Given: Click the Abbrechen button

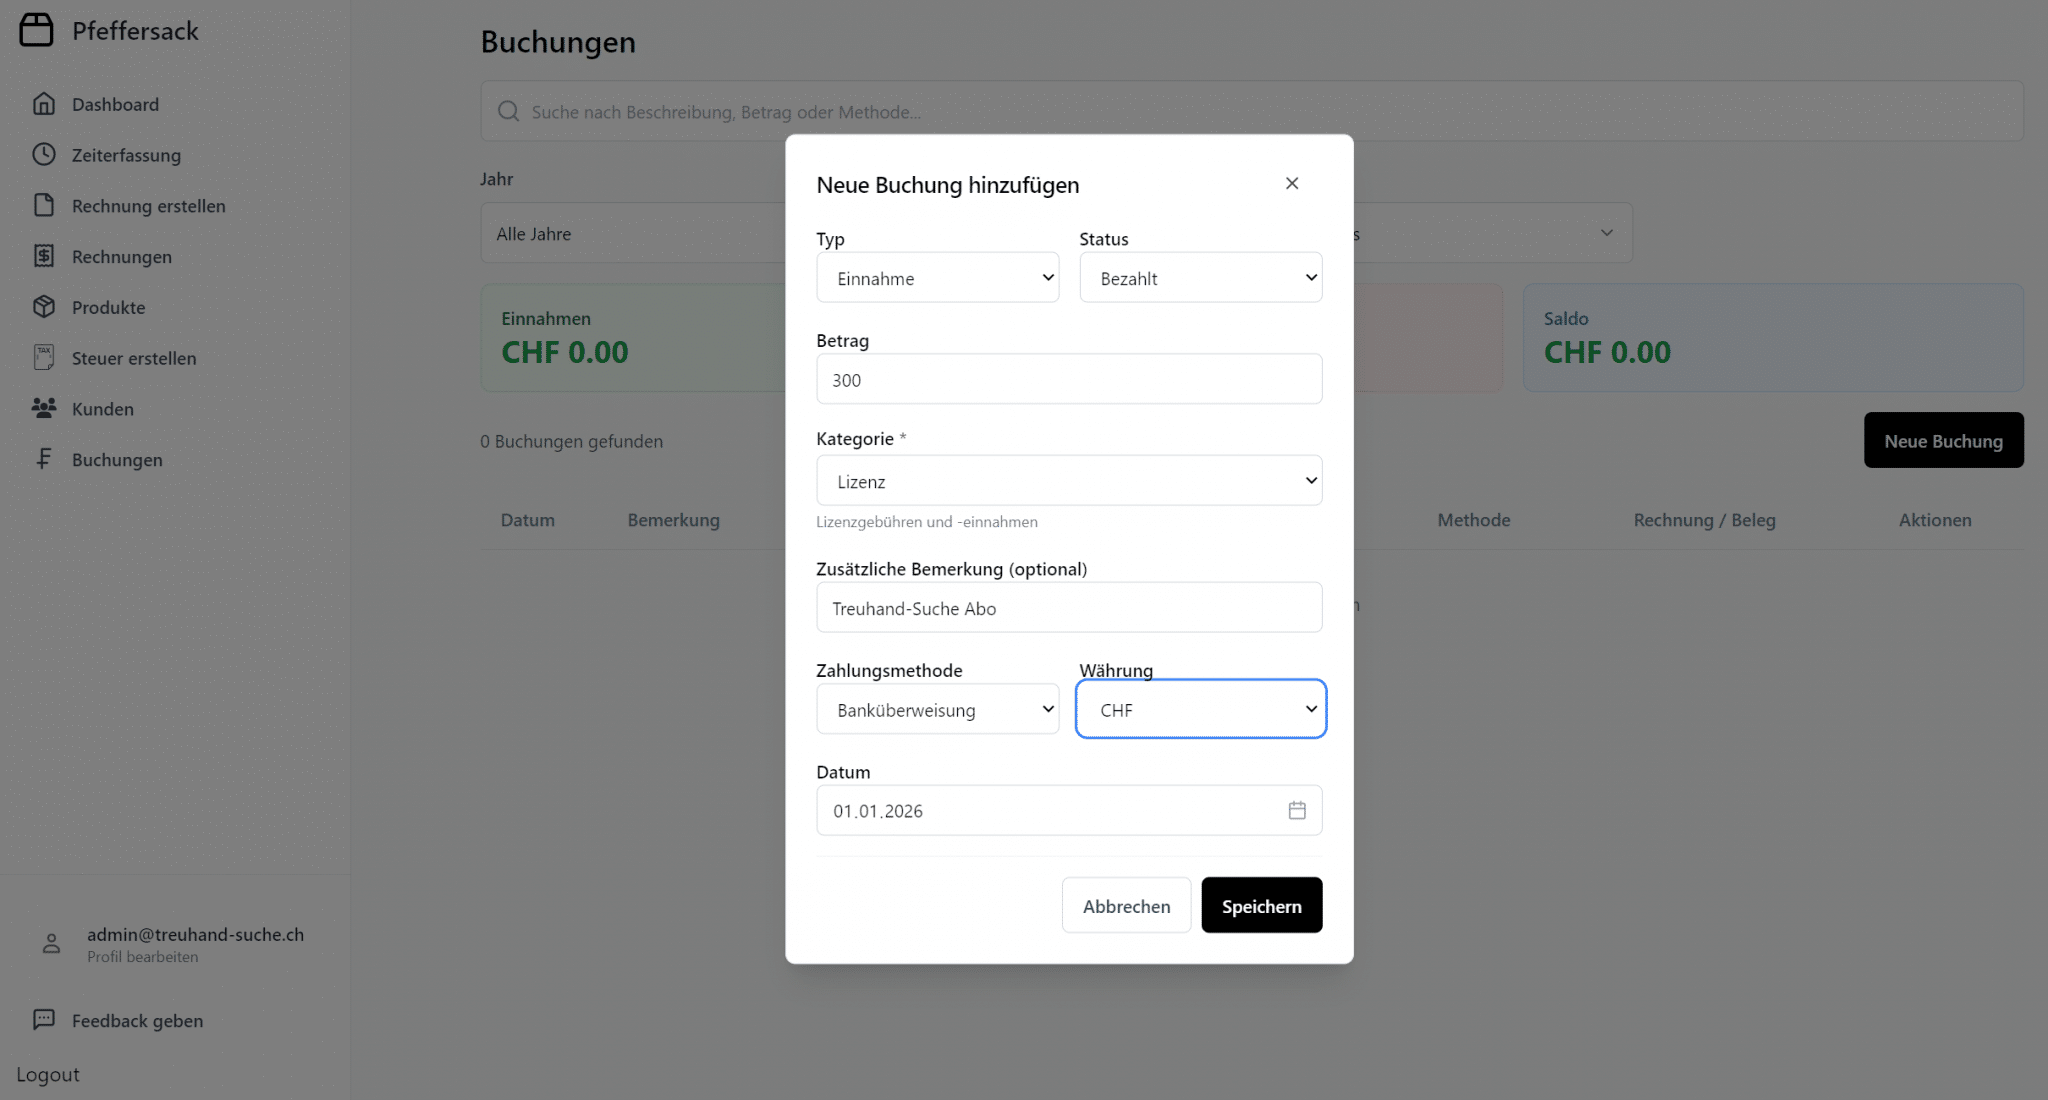Looking at the screenshot, I should coord(1126,906).
